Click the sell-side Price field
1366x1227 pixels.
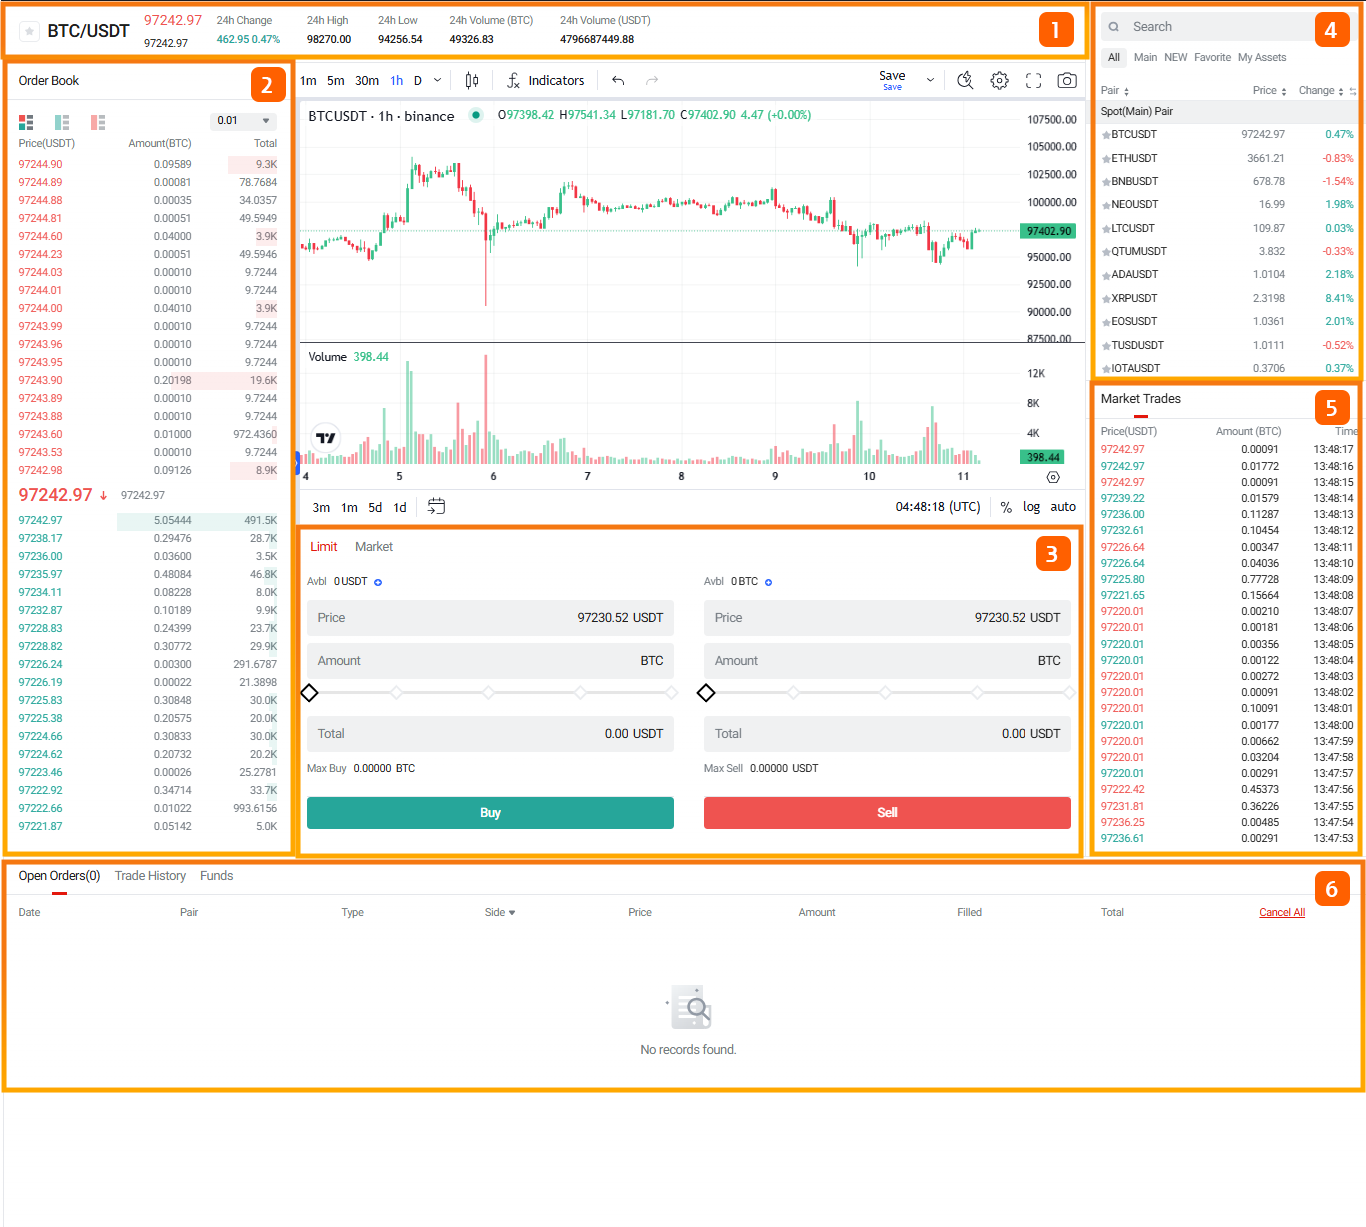point(887,618)
